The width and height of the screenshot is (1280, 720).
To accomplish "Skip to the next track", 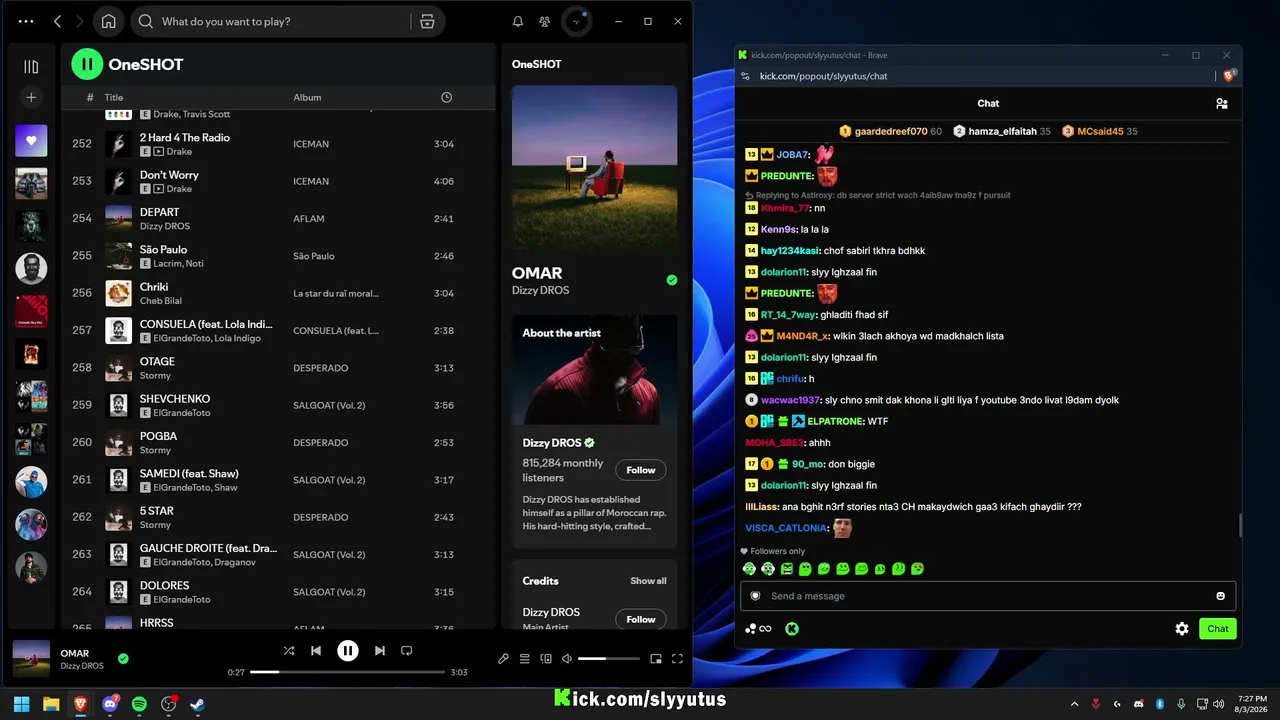I will click(x=380, y=651).
